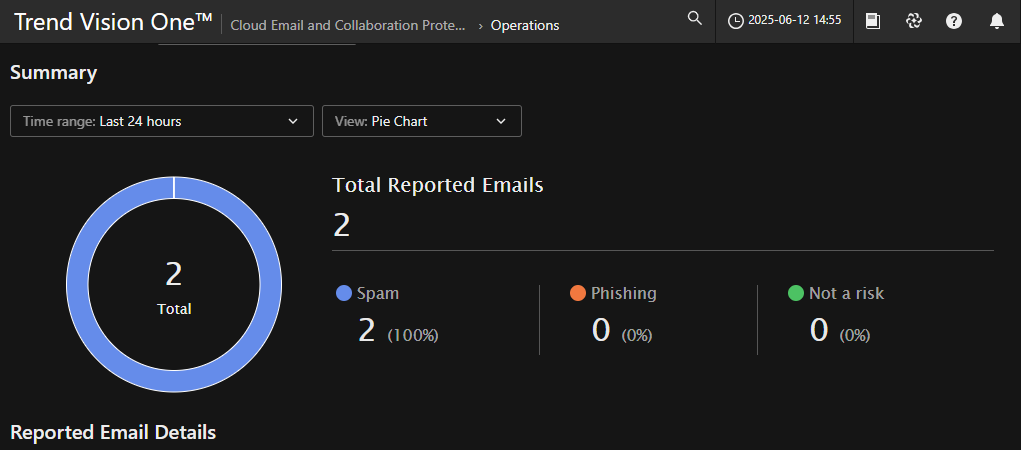The image size is (1021, 450).
Task: Select the Operations breadcrumb item
Action: (x=525, y=25)
